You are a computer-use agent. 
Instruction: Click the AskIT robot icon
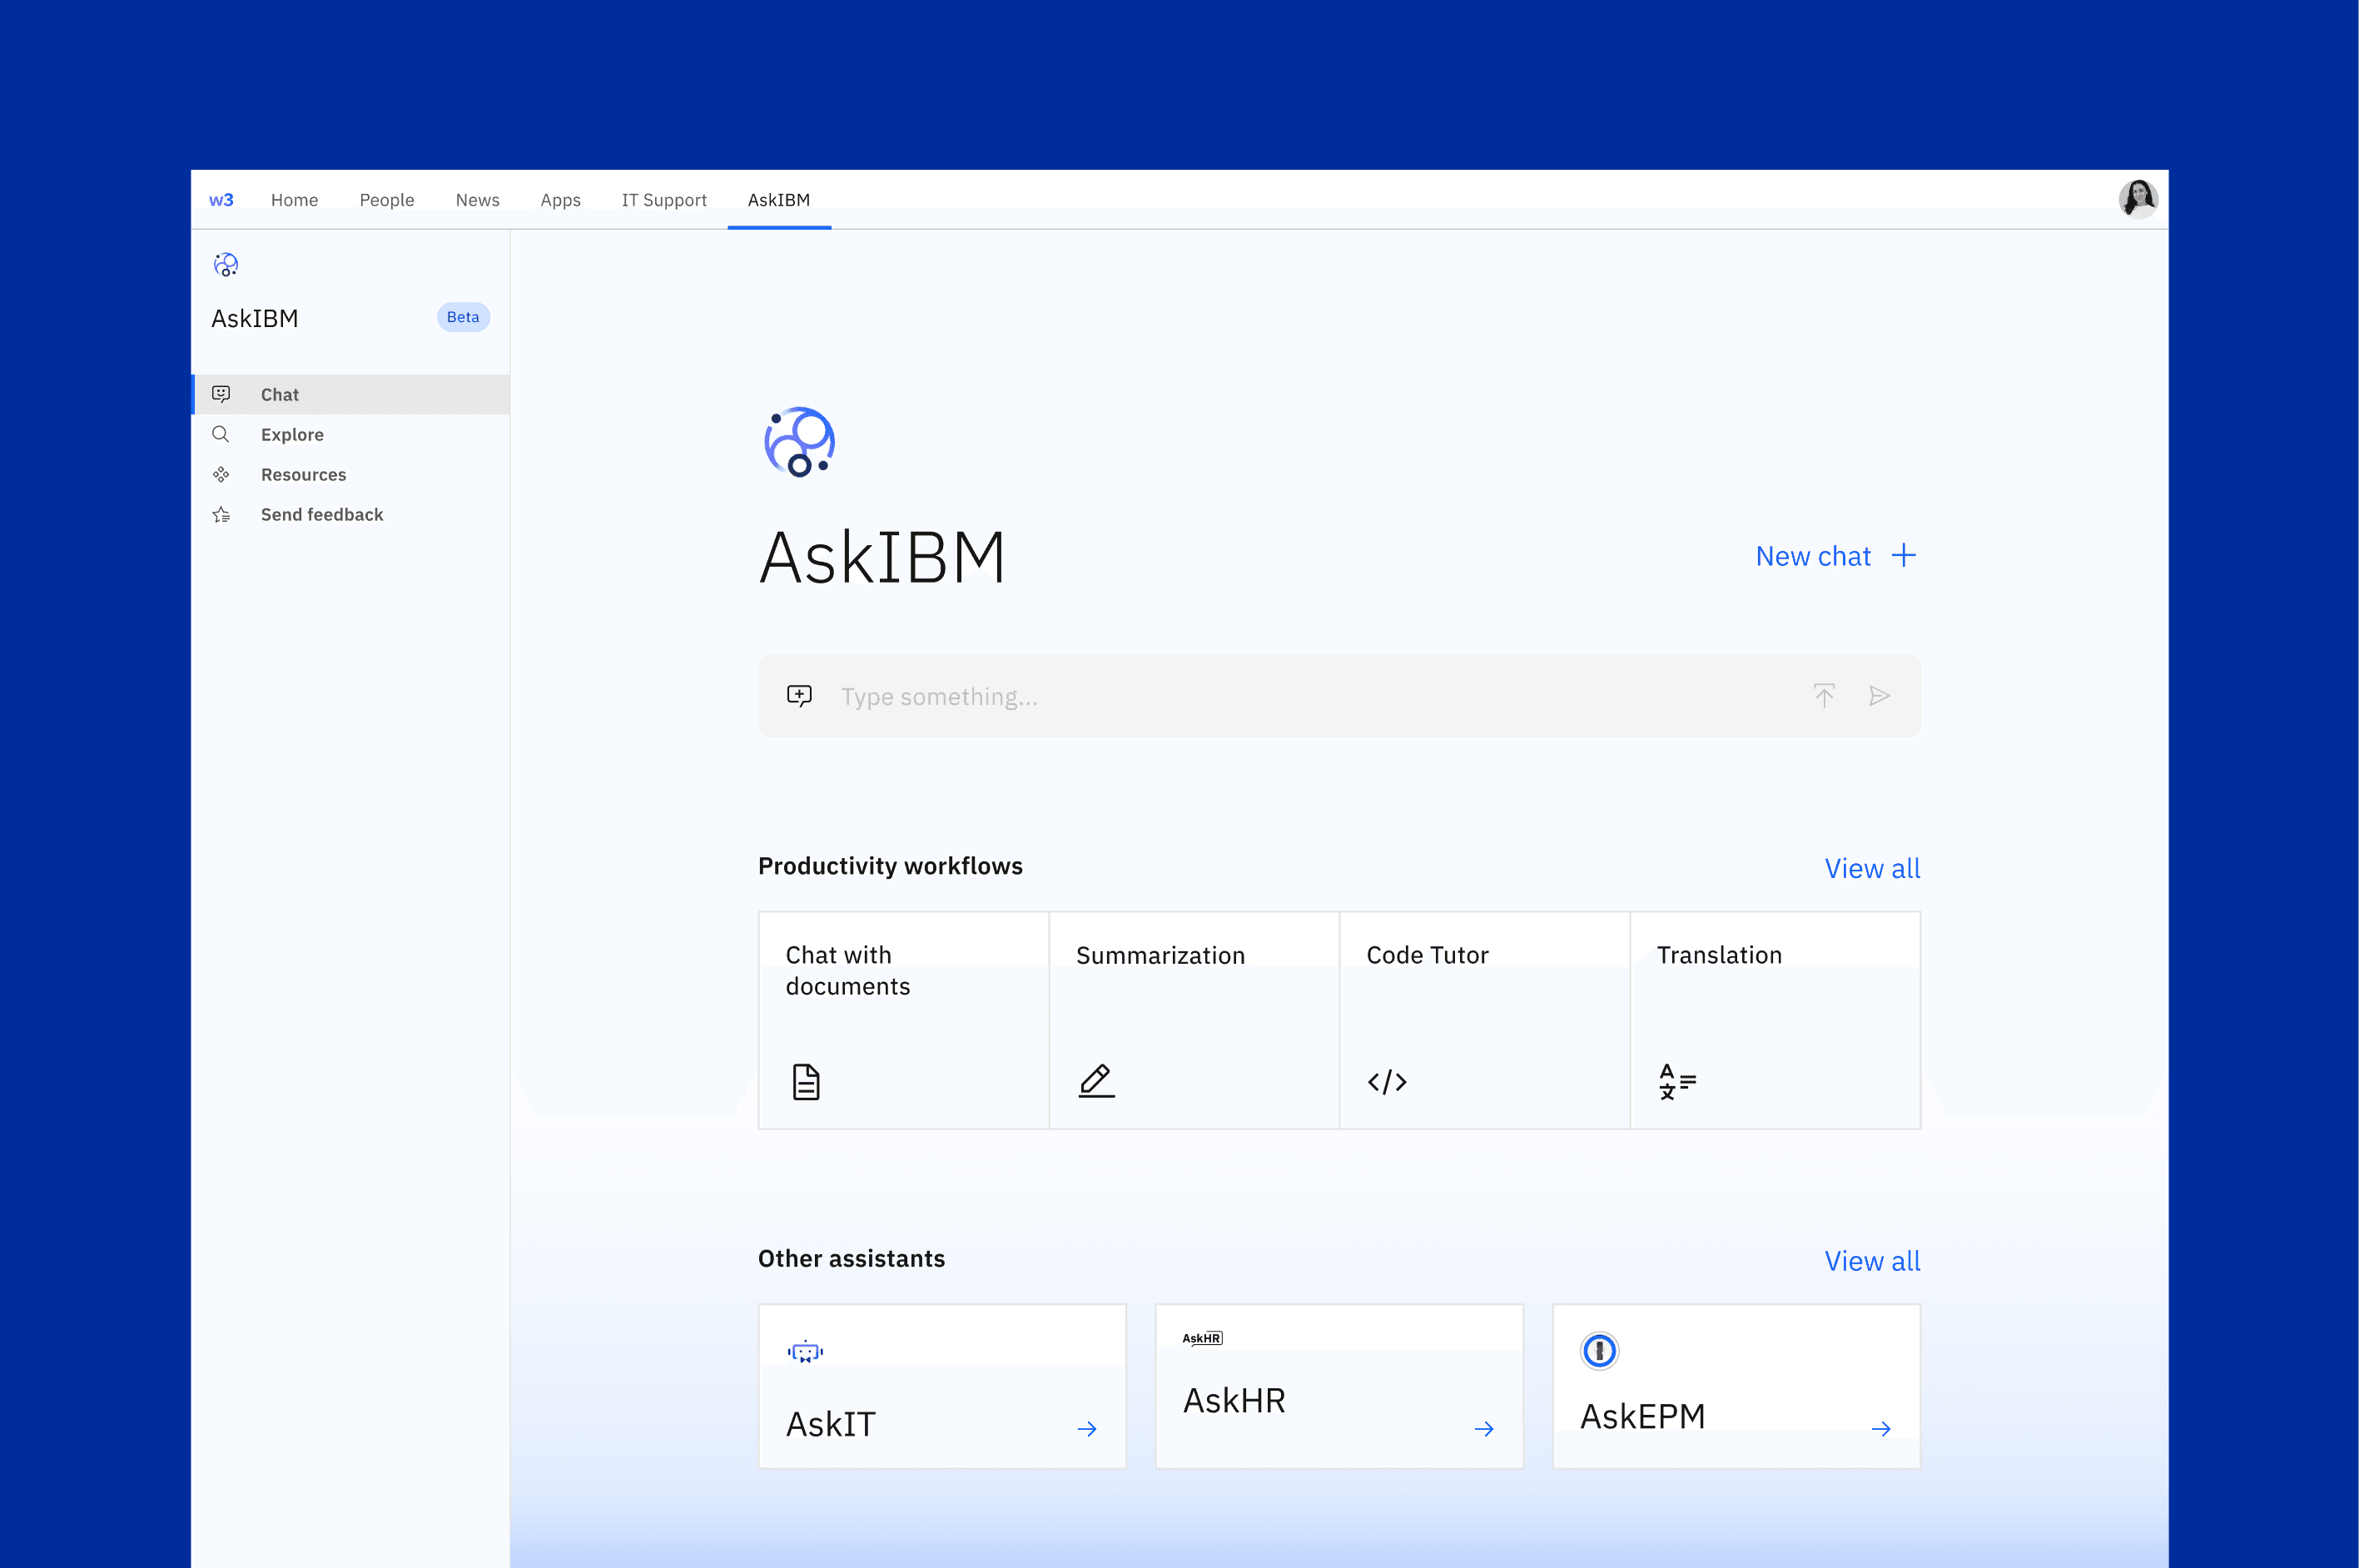point(805,1352)
